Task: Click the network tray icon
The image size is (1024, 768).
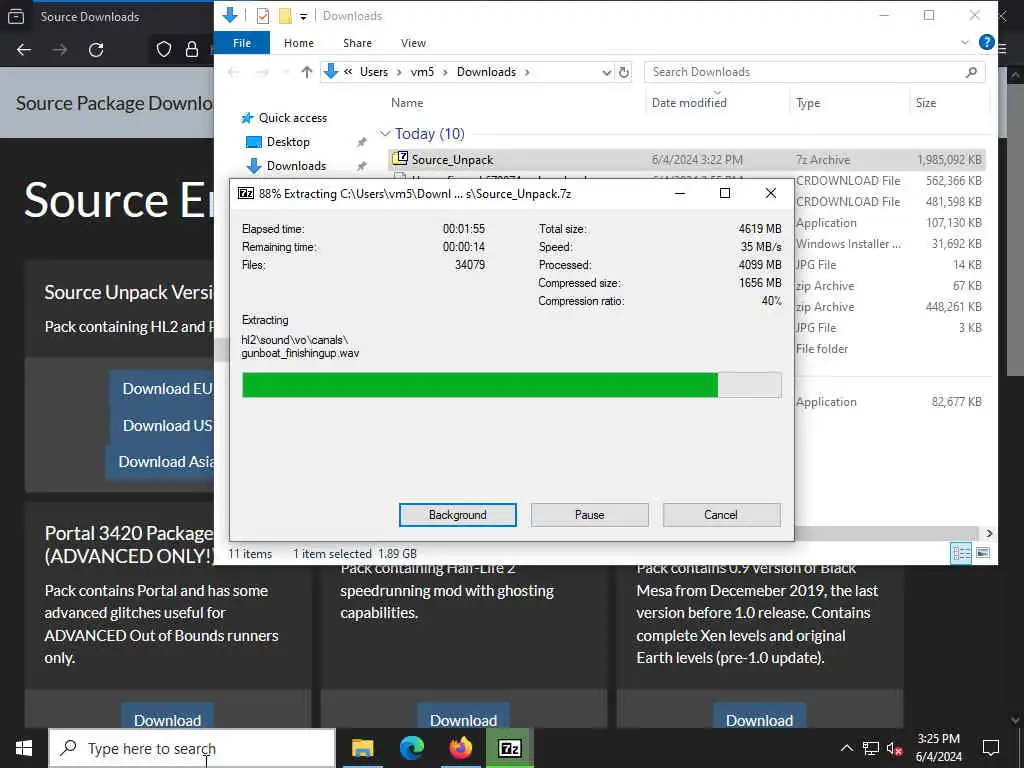Action: (x=871, y=748)
